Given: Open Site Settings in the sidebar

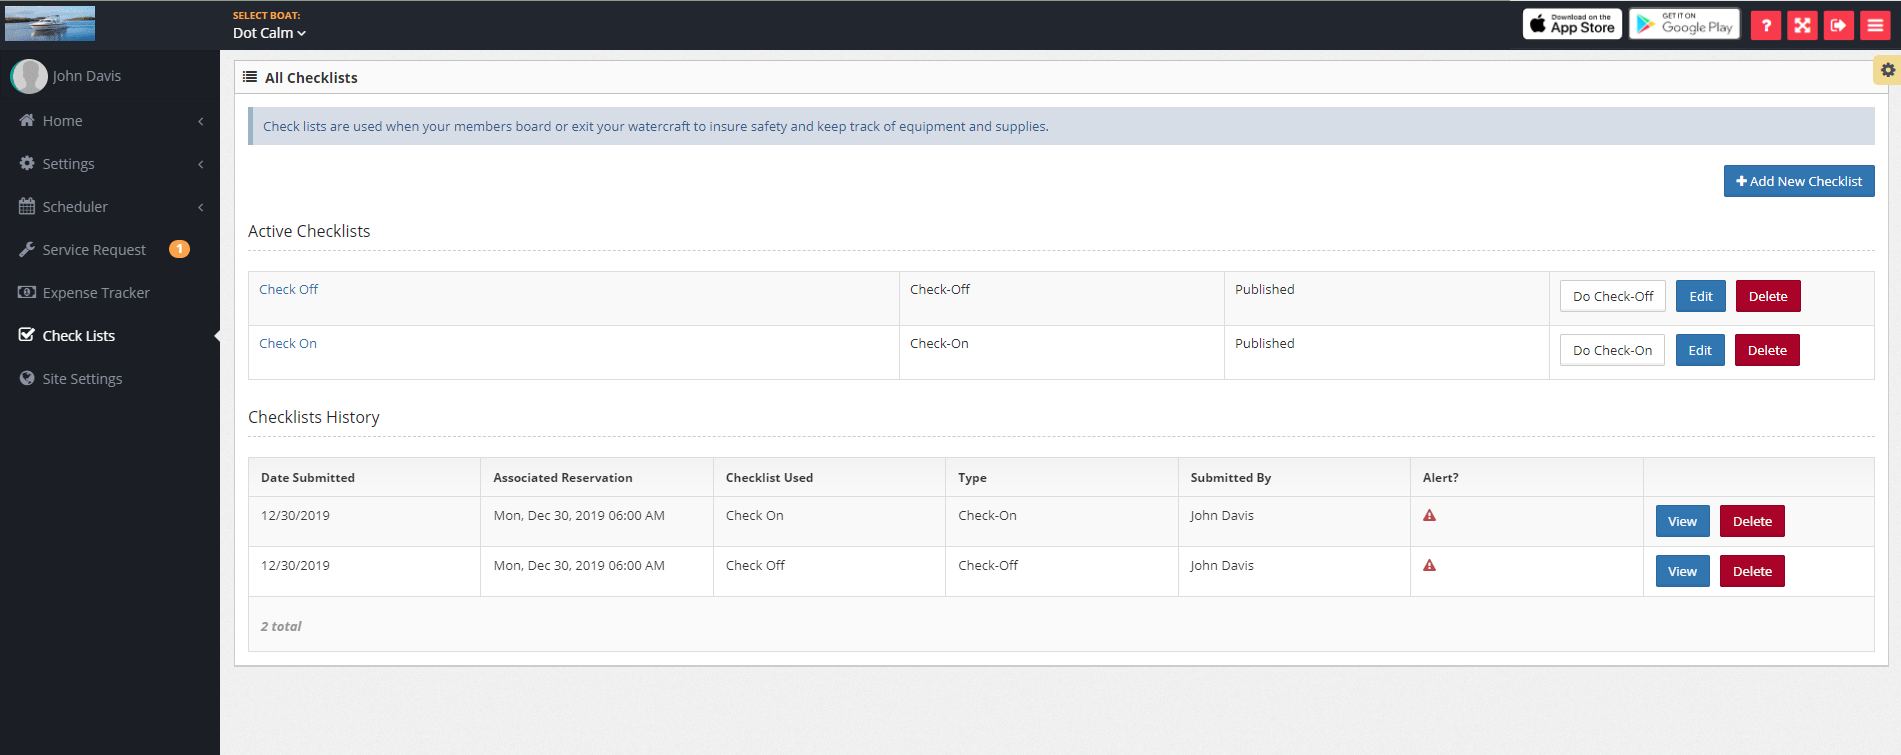Looking at the screenshot, I should pyautogui.click(x=82, y=379).
